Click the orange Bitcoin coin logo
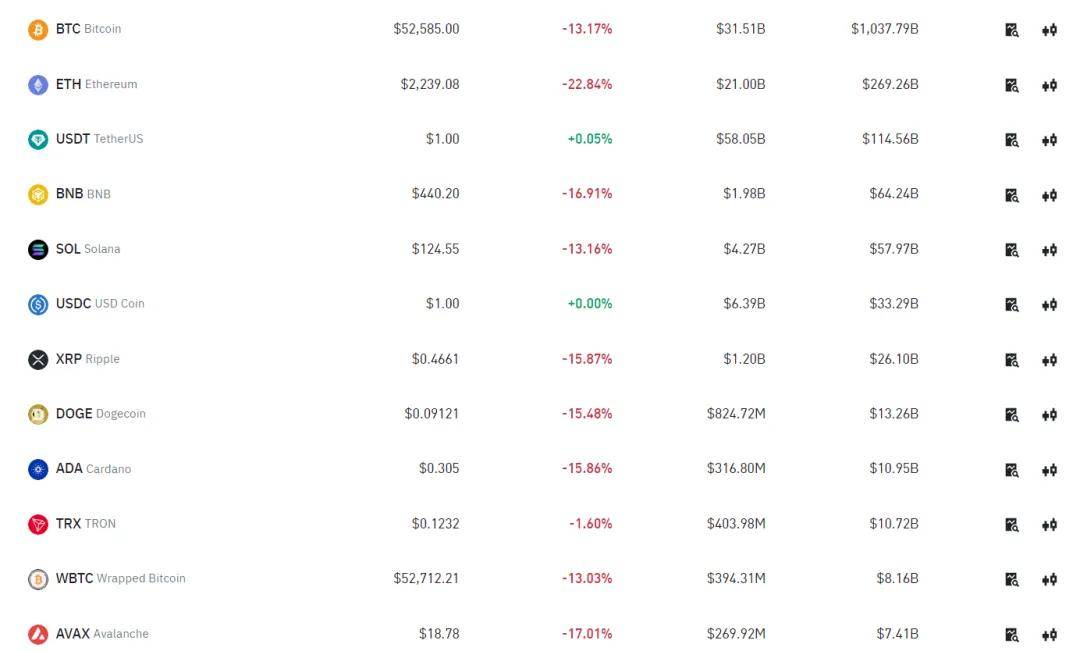 click(38, 30)
